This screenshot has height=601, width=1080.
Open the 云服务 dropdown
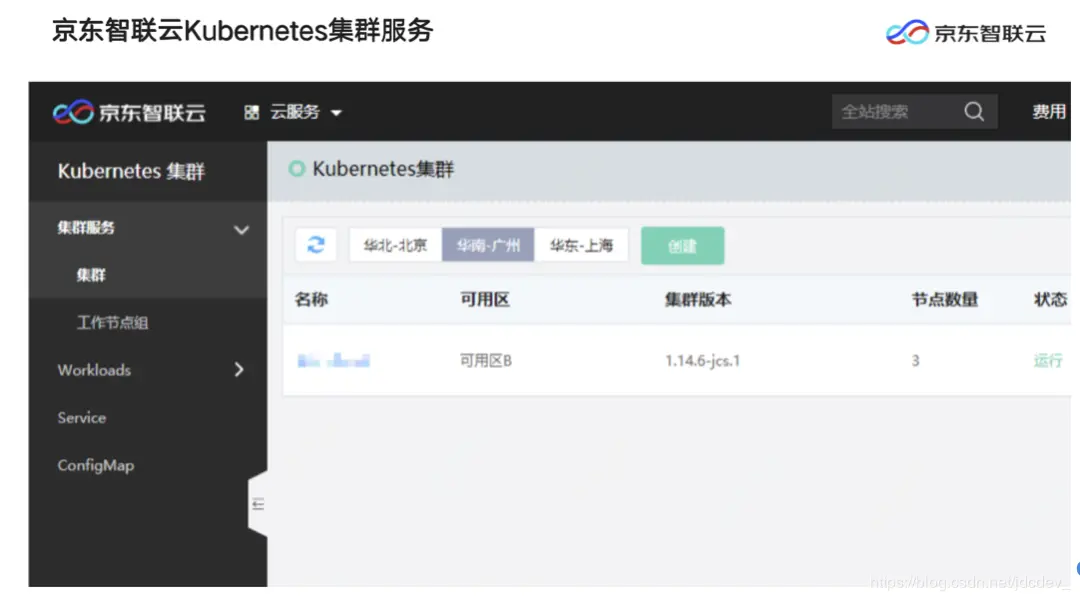click(x=297, y=111)
